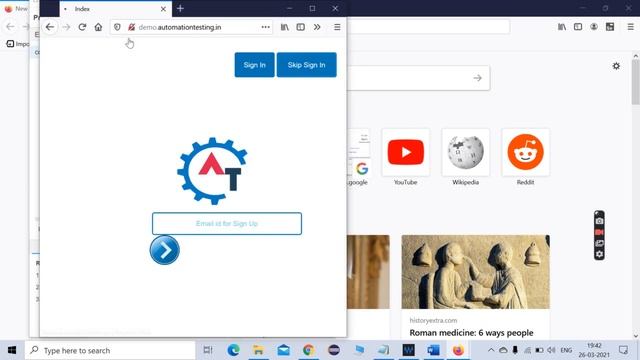Open the home page in front window

click(x=98, y=27)
